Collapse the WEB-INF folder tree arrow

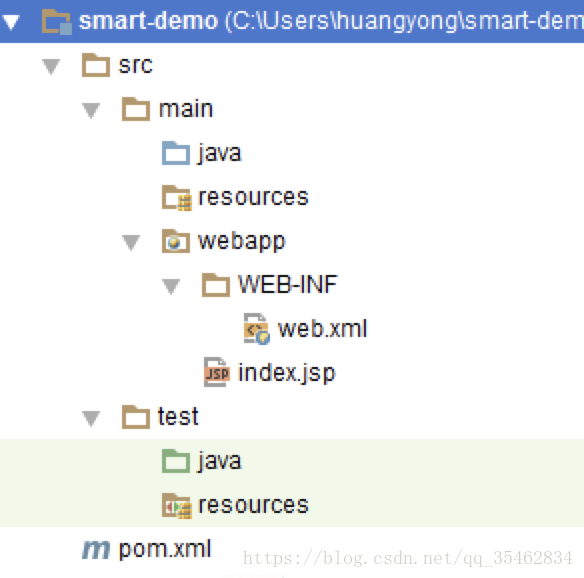171,286
